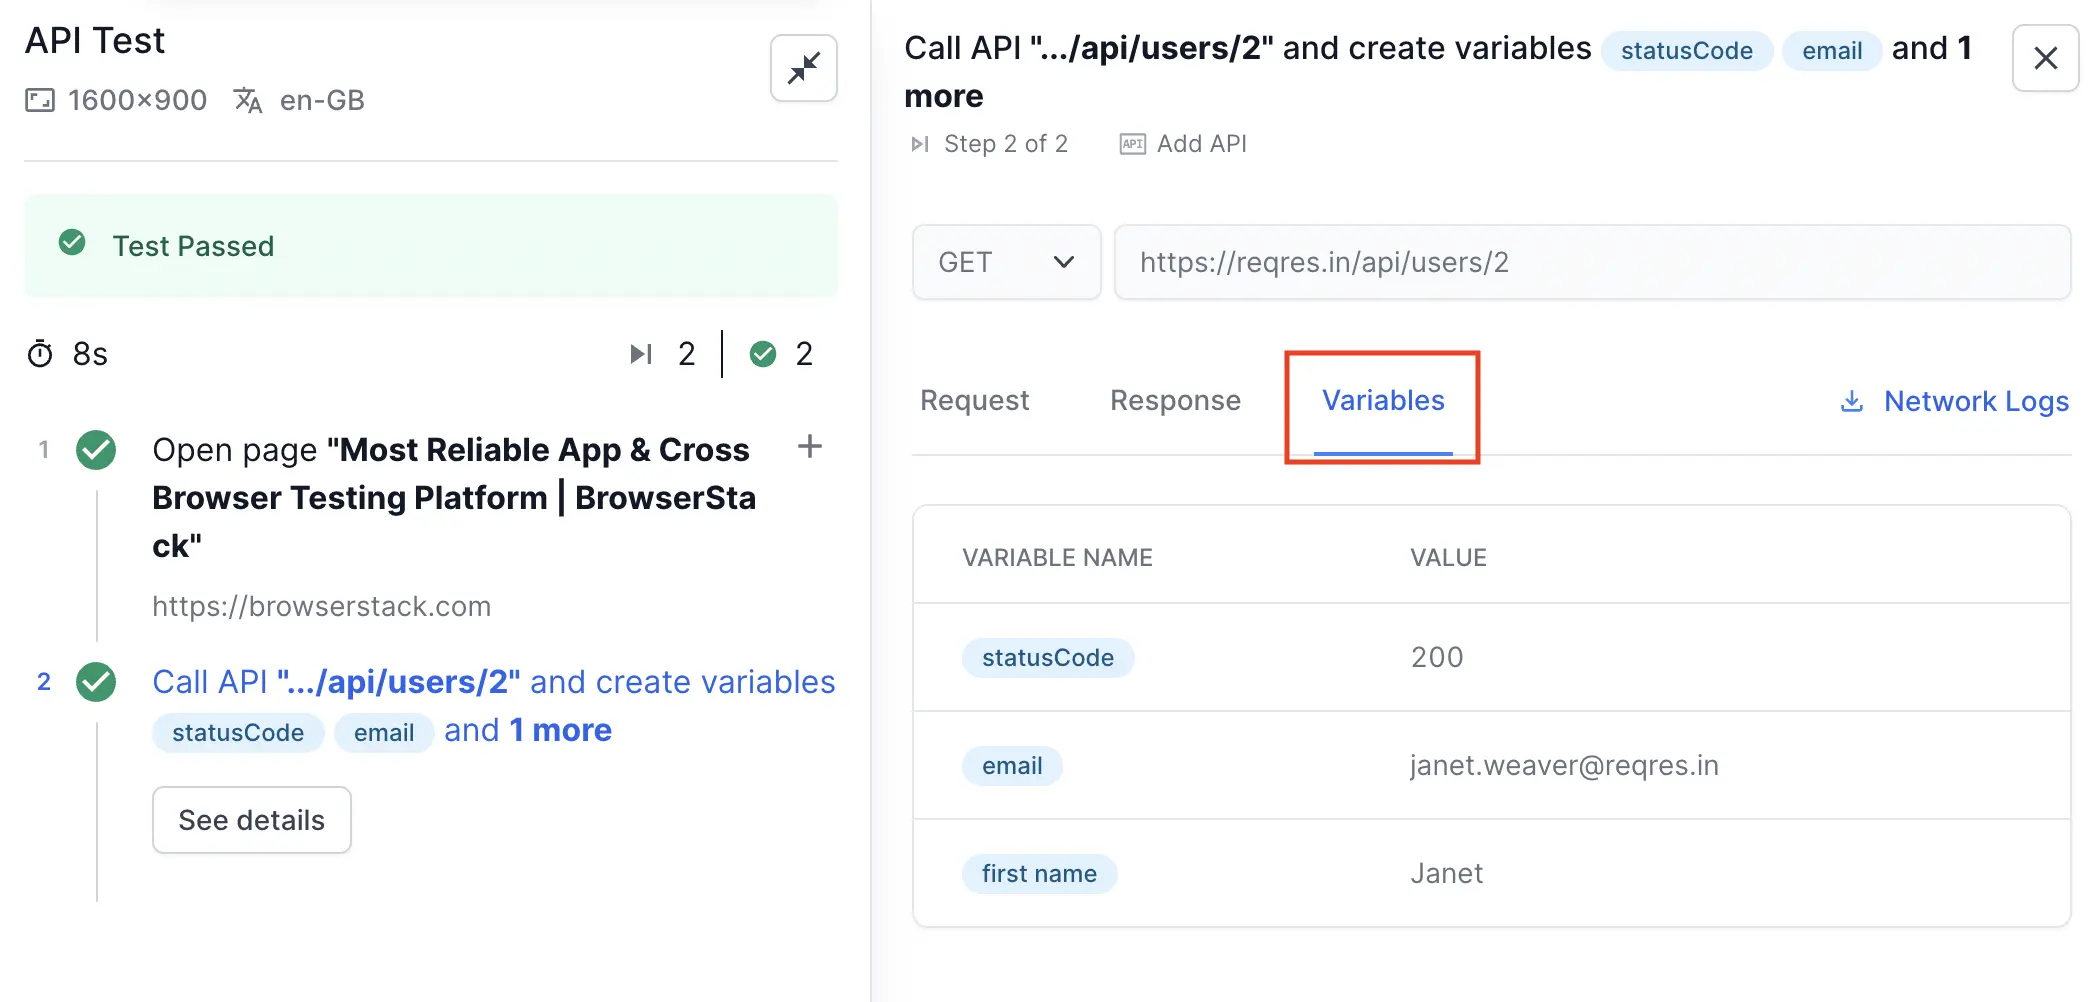Viewport: 2092px width, 1002px height.
Task: Close the API step details panel
Action: (x=2045, y=58)
